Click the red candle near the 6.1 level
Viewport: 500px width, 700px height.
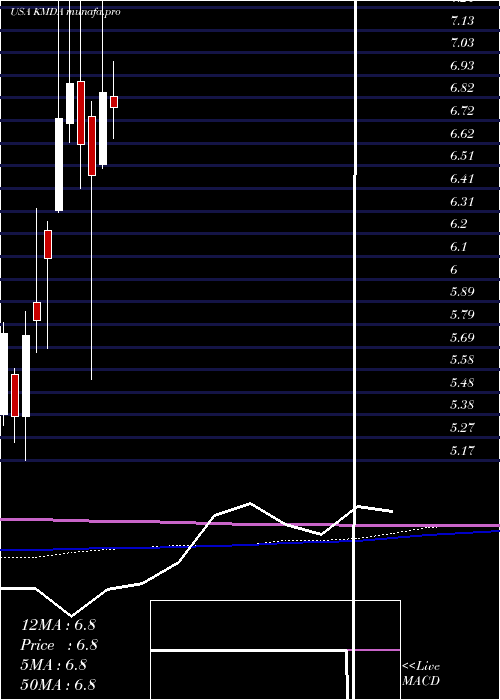coord(48,244)
